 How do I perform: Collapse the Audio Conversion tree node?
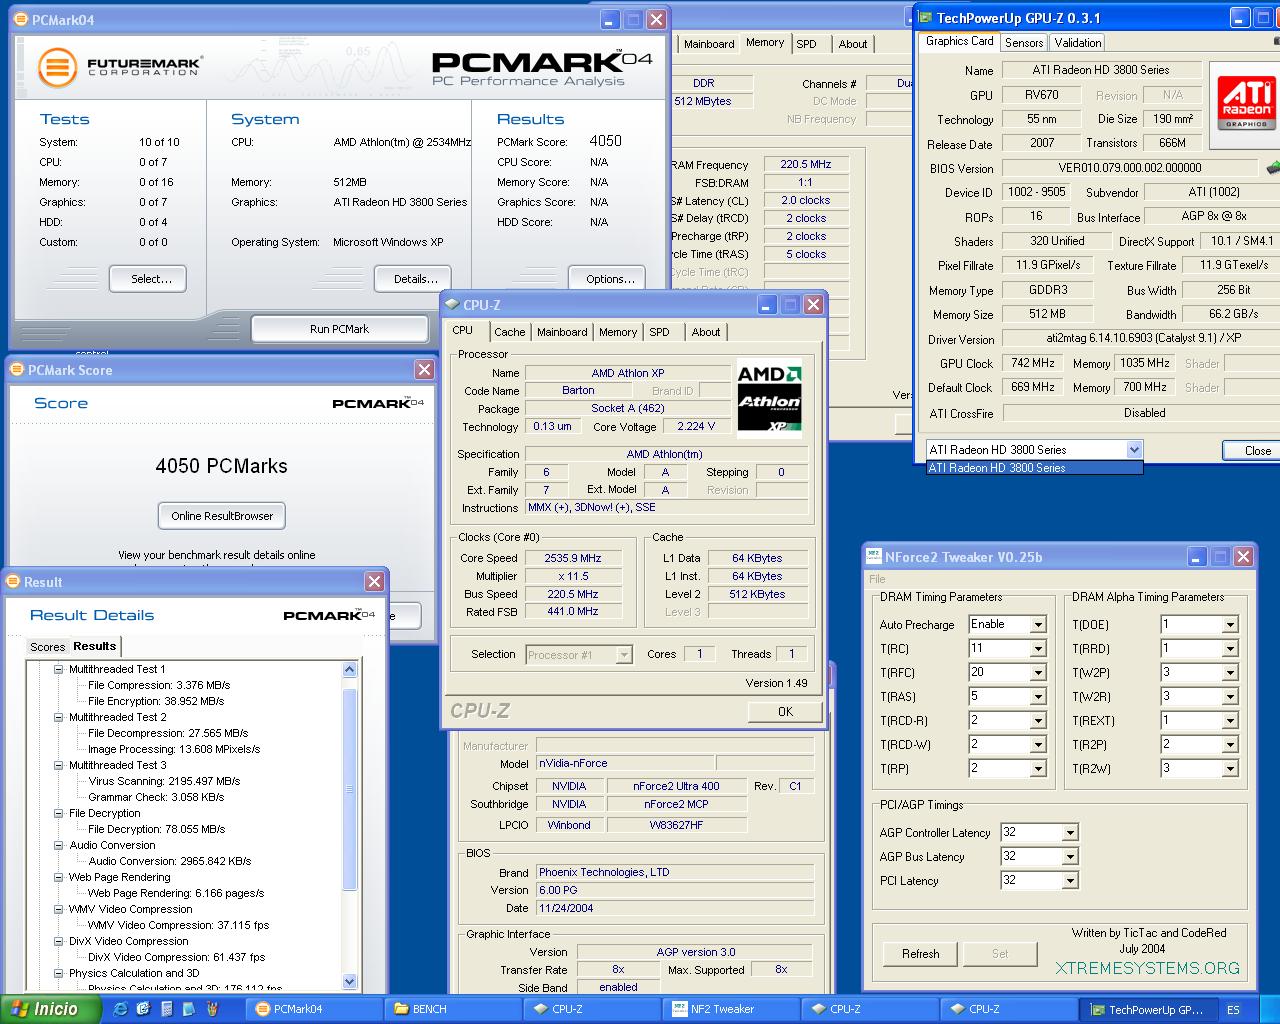[x=58, y=845]
